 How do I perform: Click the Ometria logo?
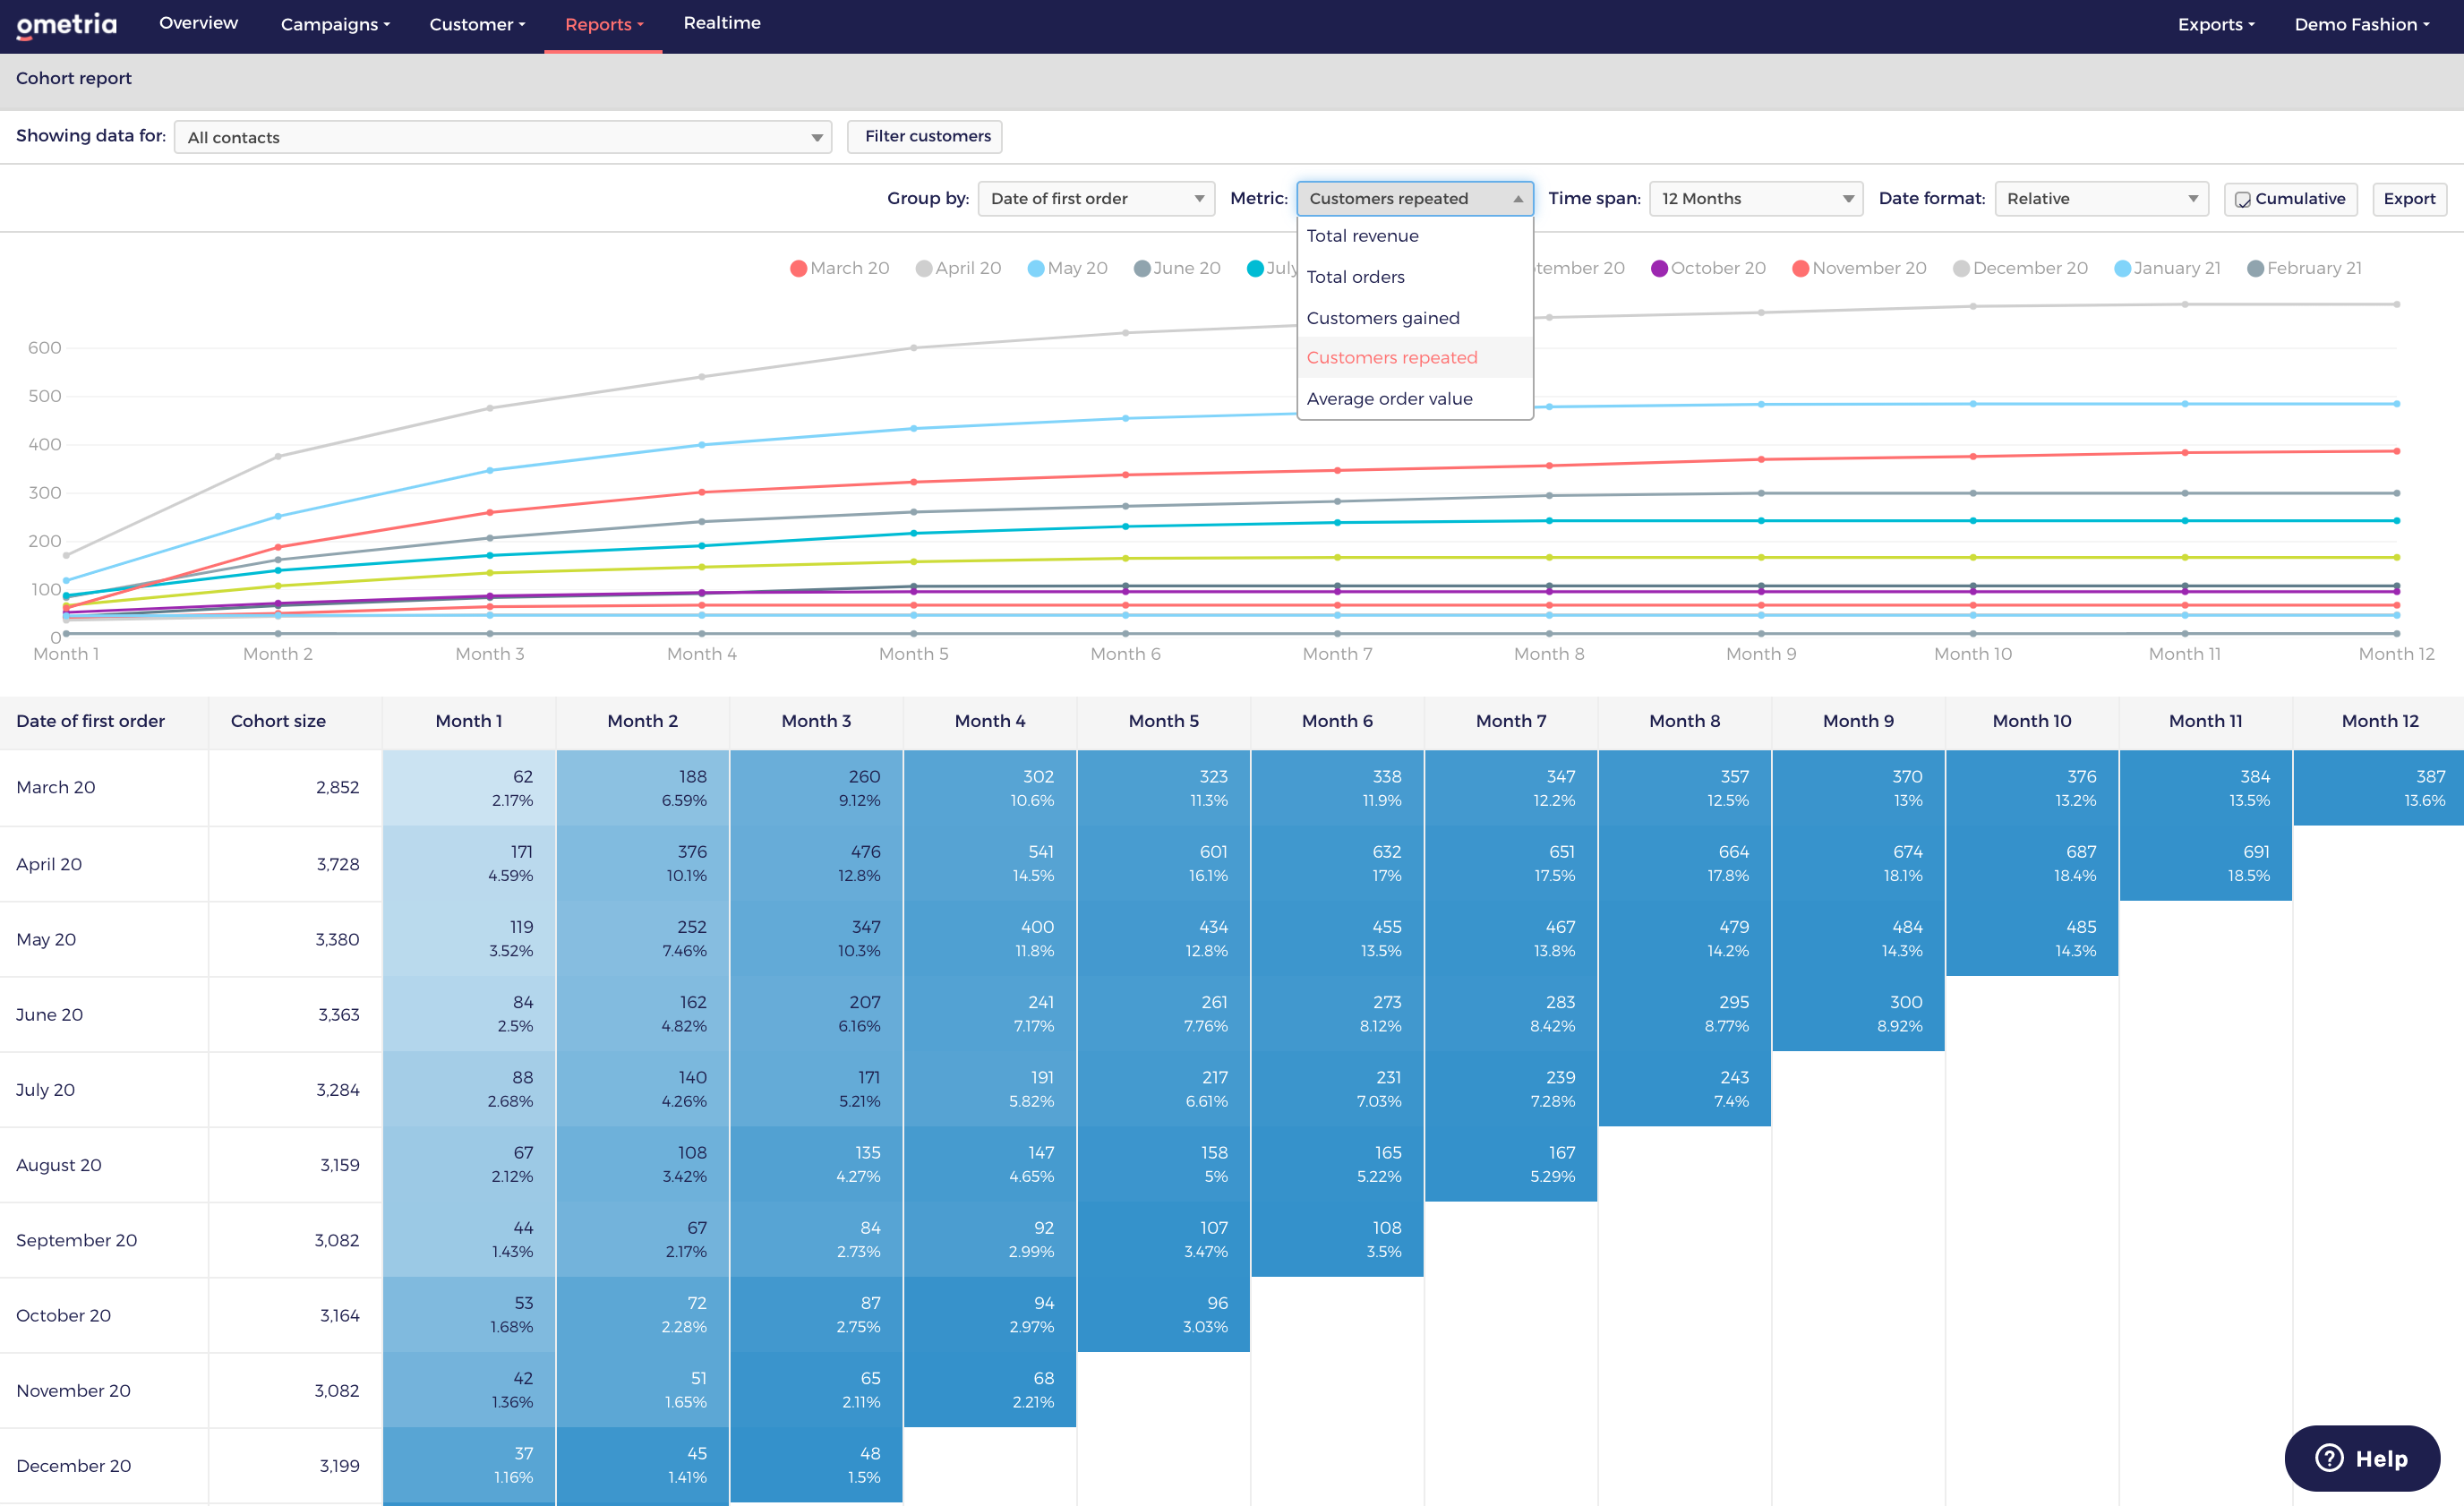click(x=66, y=25)
